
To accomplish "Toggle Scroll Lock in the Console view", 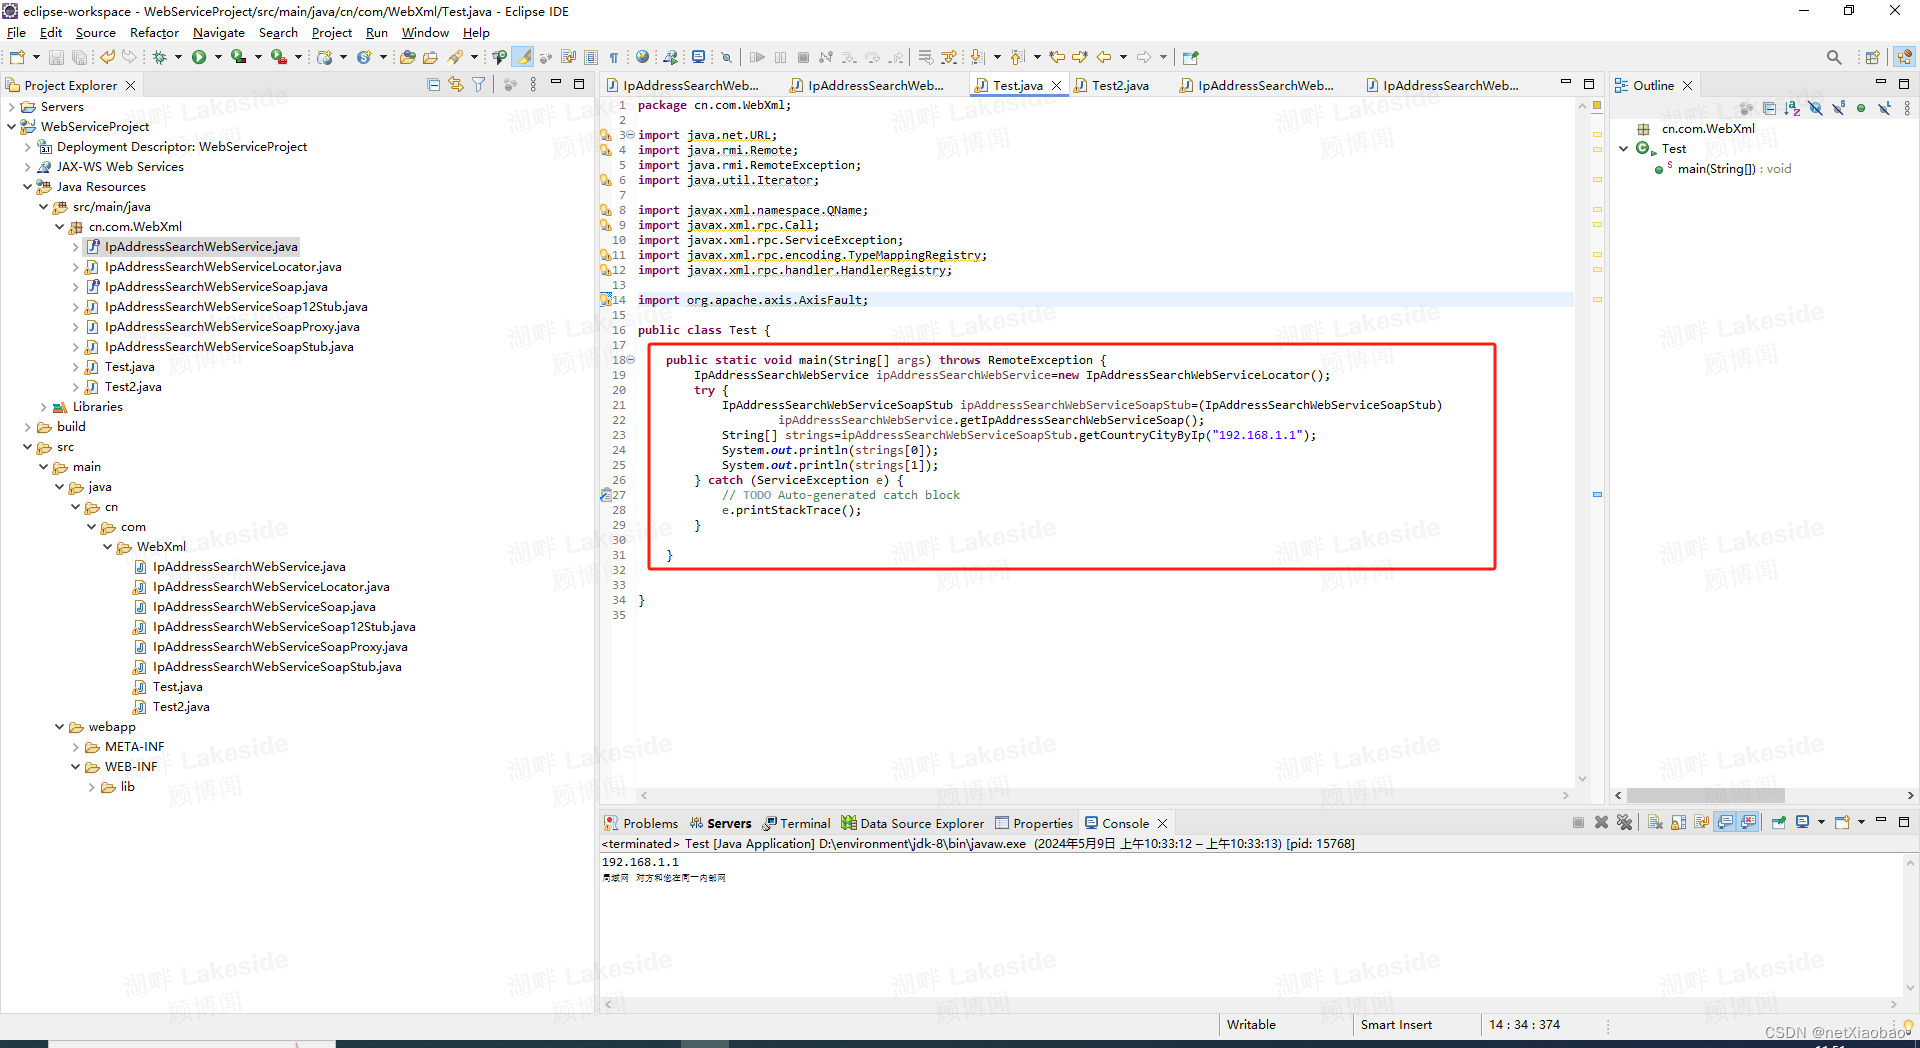I will click(x=1678, y=822).
